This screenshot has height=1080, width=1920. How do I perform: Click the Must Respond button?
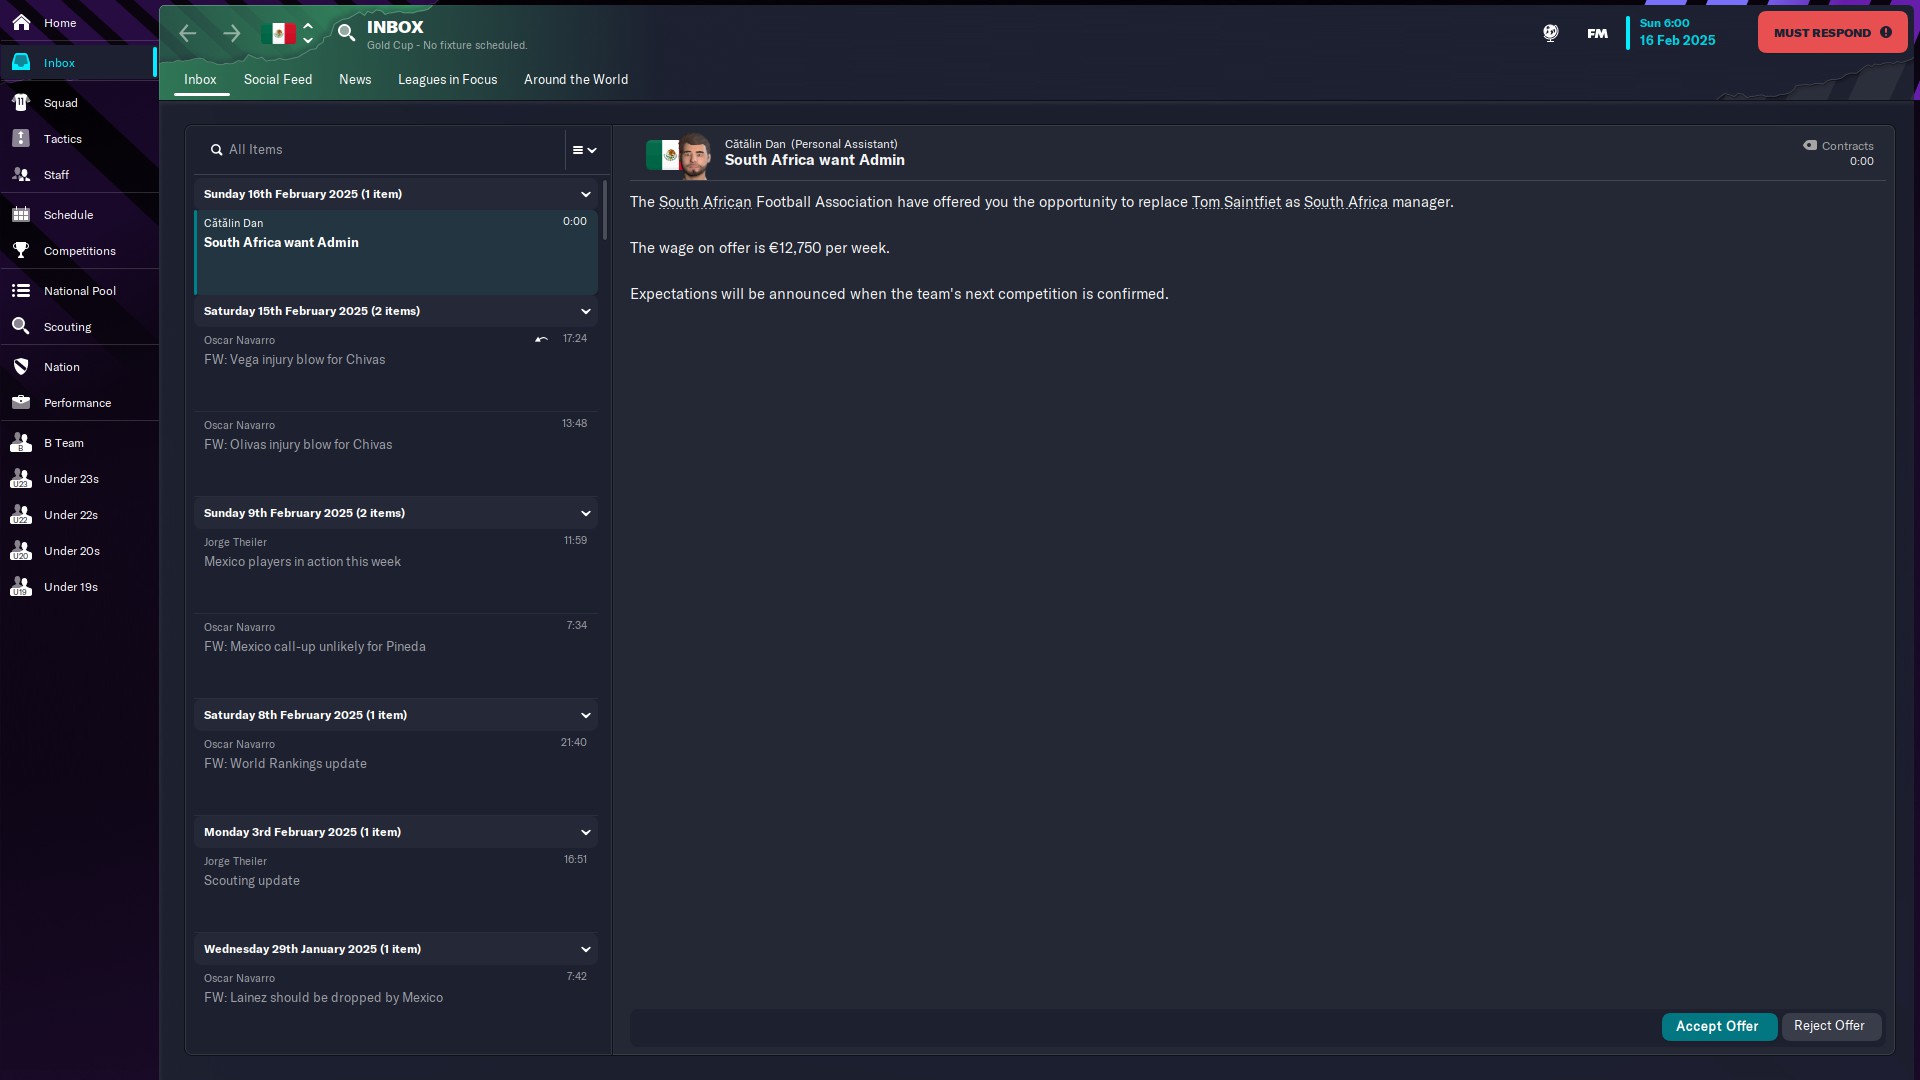click(x=1832, y=33)
